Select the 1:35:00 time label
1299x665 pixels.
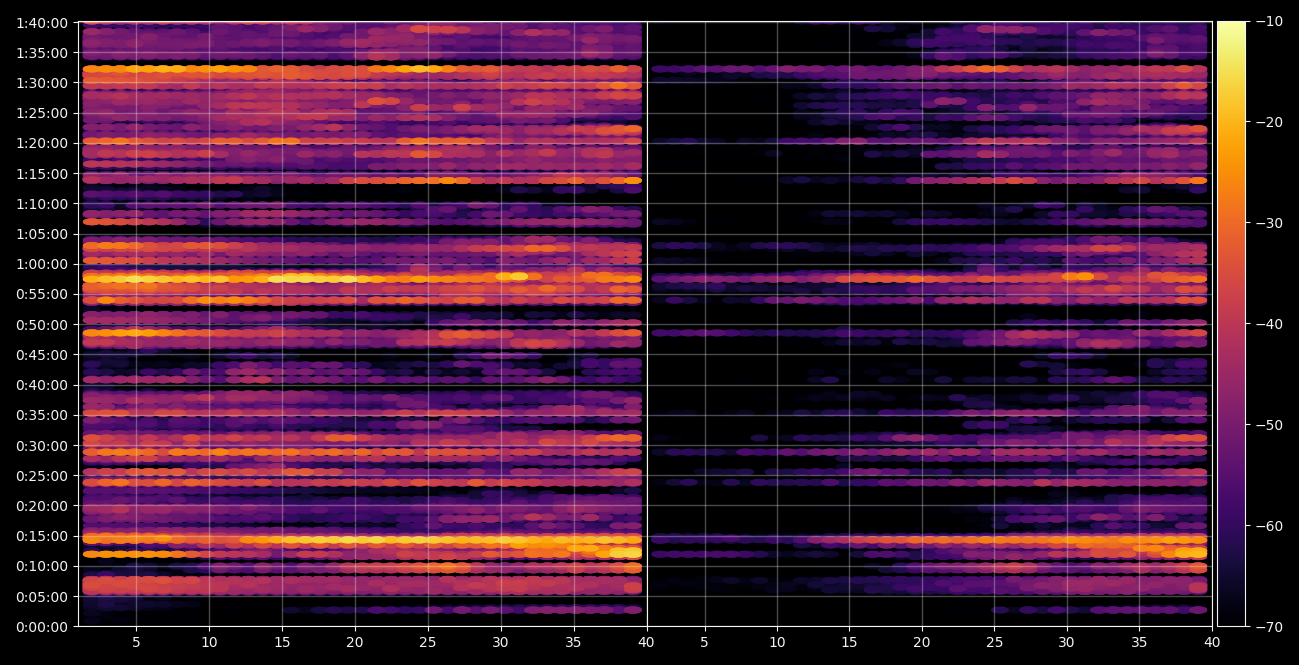(41, 53)
